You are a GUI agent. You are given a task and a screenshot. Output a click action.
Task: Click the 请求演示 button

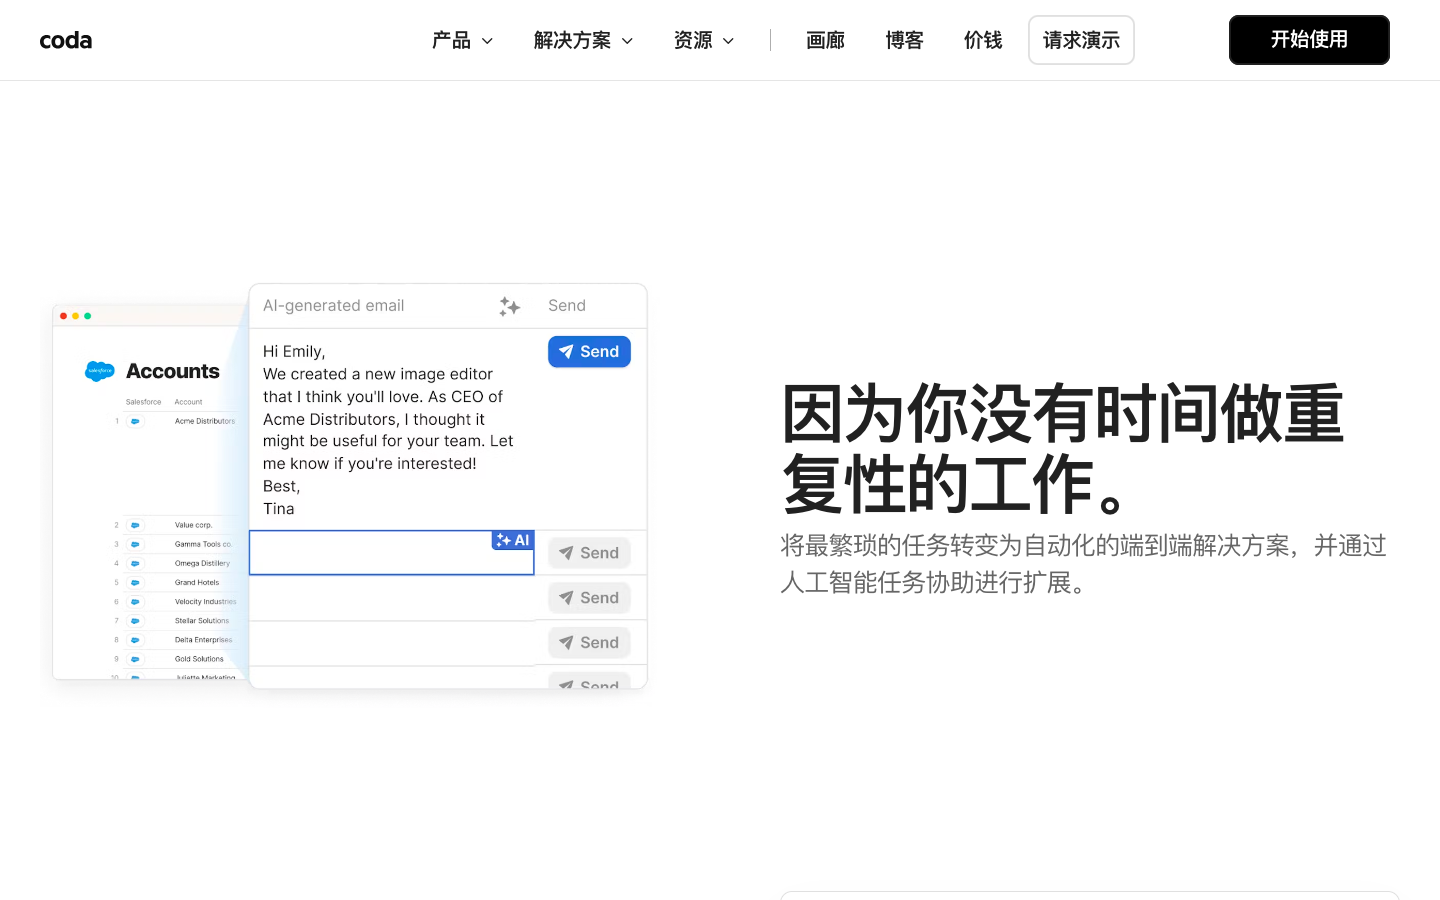1081,40
